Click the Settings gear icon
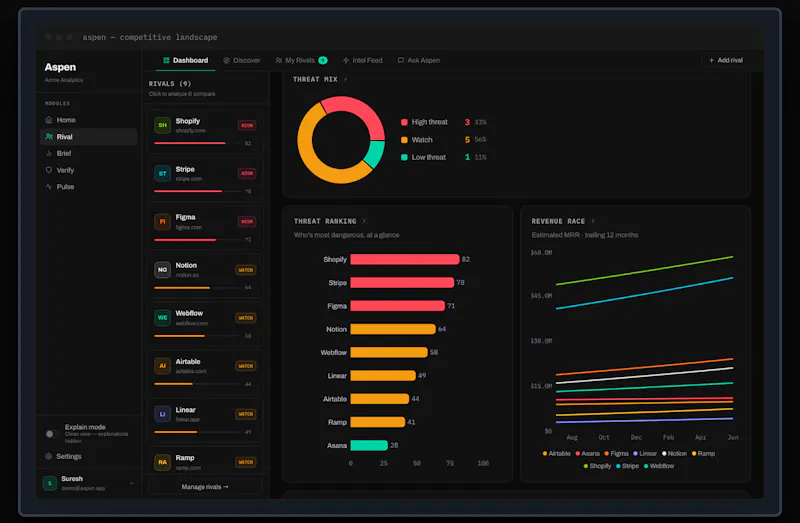The image size is (800, 523). 49,456
